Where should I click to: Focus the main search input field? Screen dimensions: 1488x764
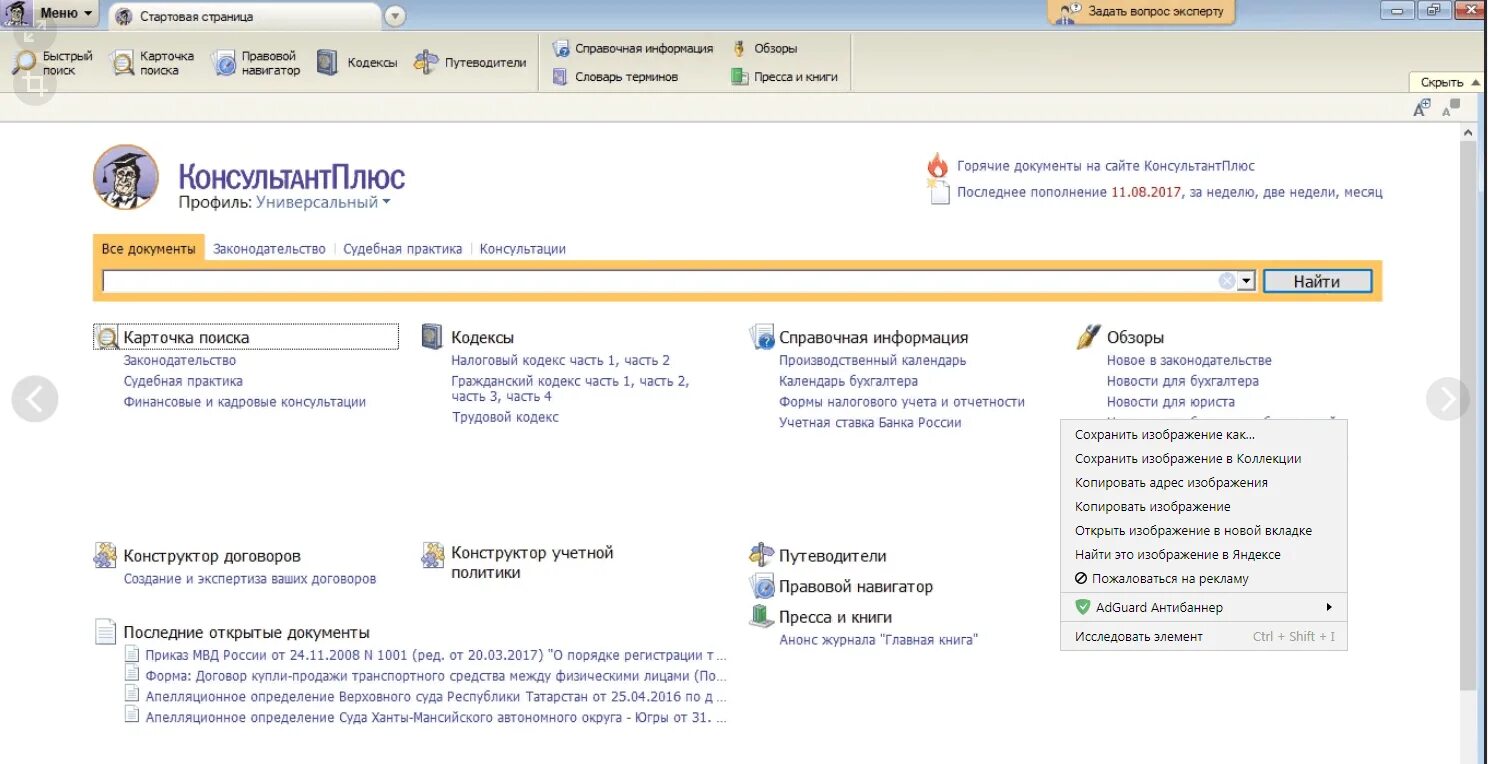660,282
